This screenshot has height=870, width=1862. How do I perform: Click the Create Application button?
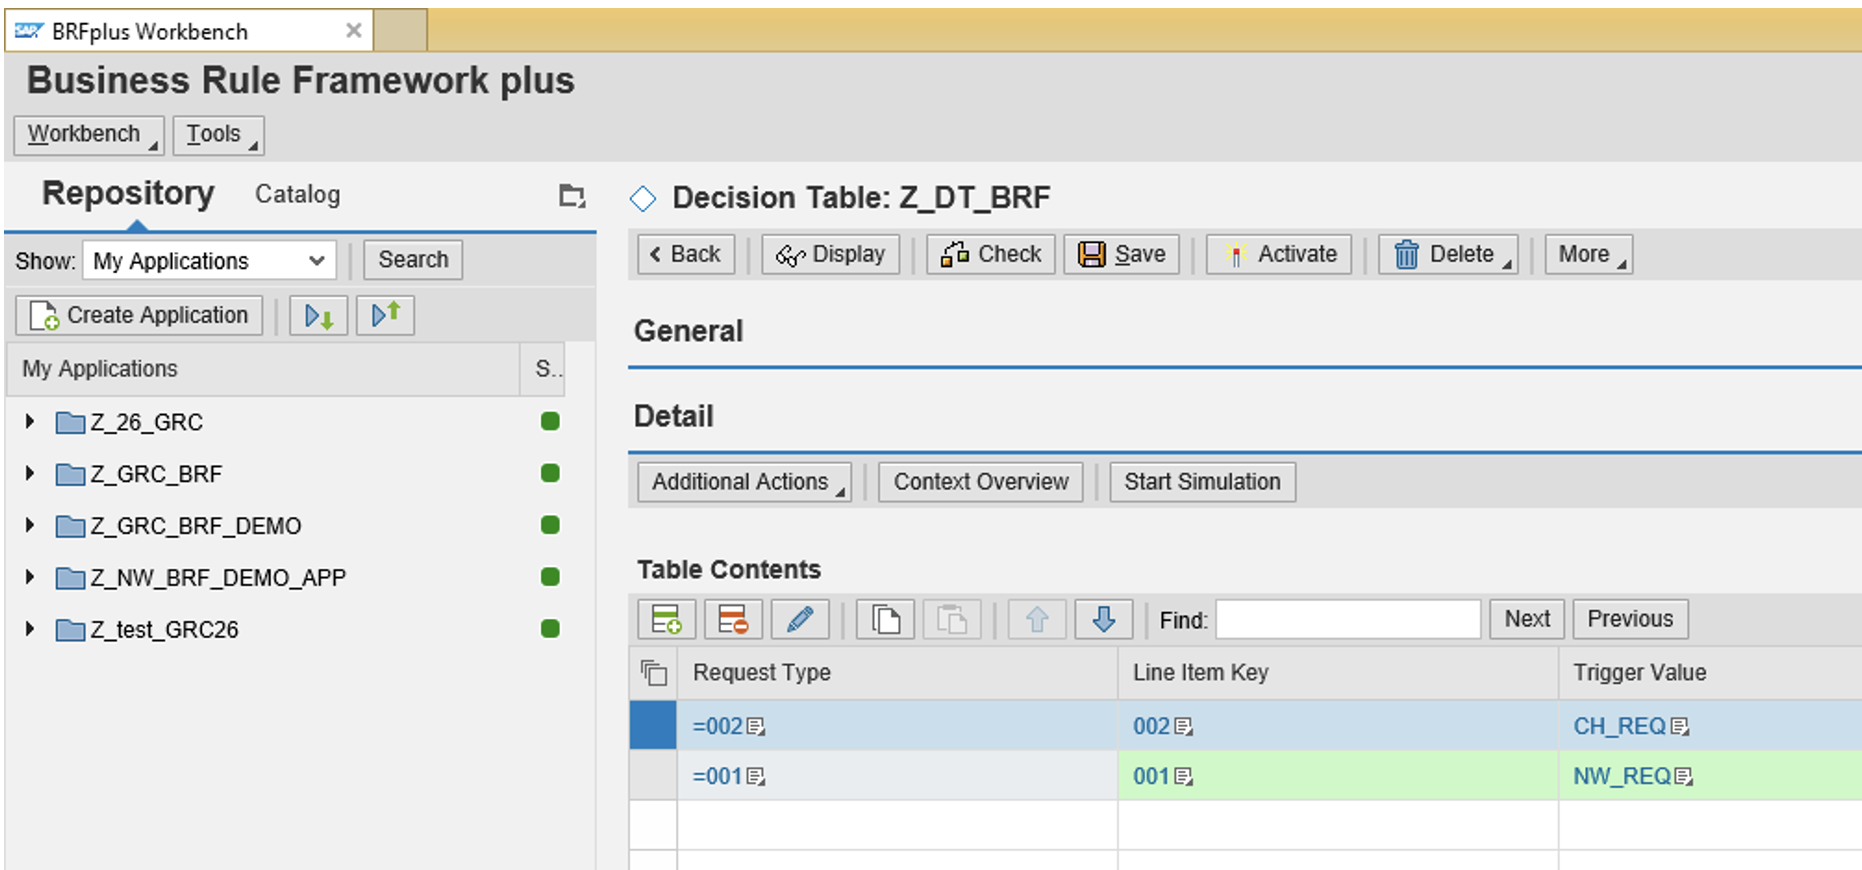coord(139,316)
